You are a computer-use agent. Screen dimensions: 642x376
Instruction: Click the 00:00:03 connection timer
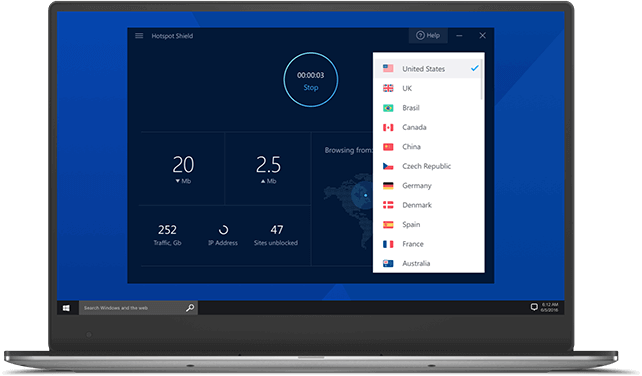[x=310, y=75]
